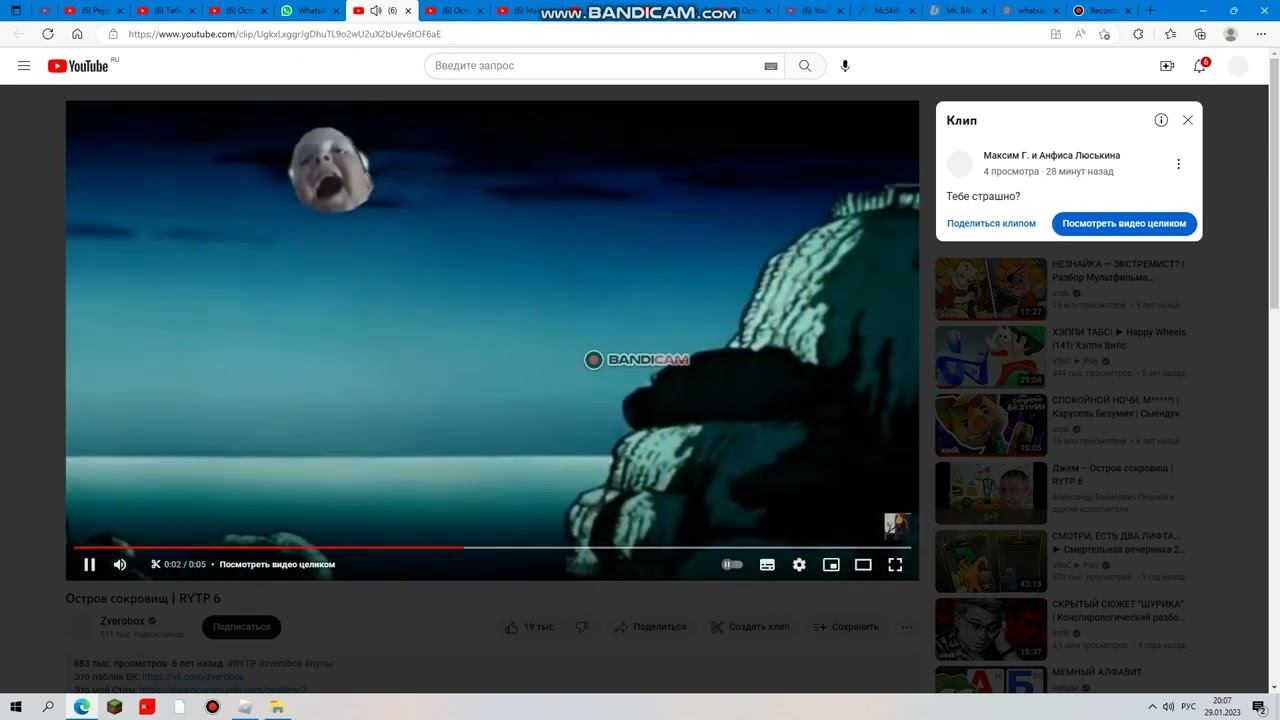Image resolution: width=1280 pixels, height=720 pixels.
Task: Open 'СКРЫТЫЙ СЮЖЕТ "ШУРИКА"' video title
Action: click(1118, 611)
